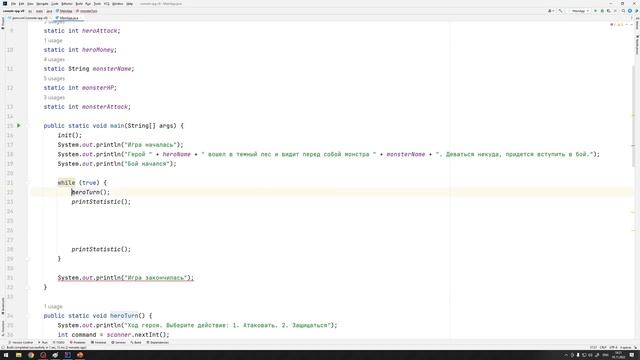Click the init() call in main
Screen dimensions: 640x360
(69, 136)
